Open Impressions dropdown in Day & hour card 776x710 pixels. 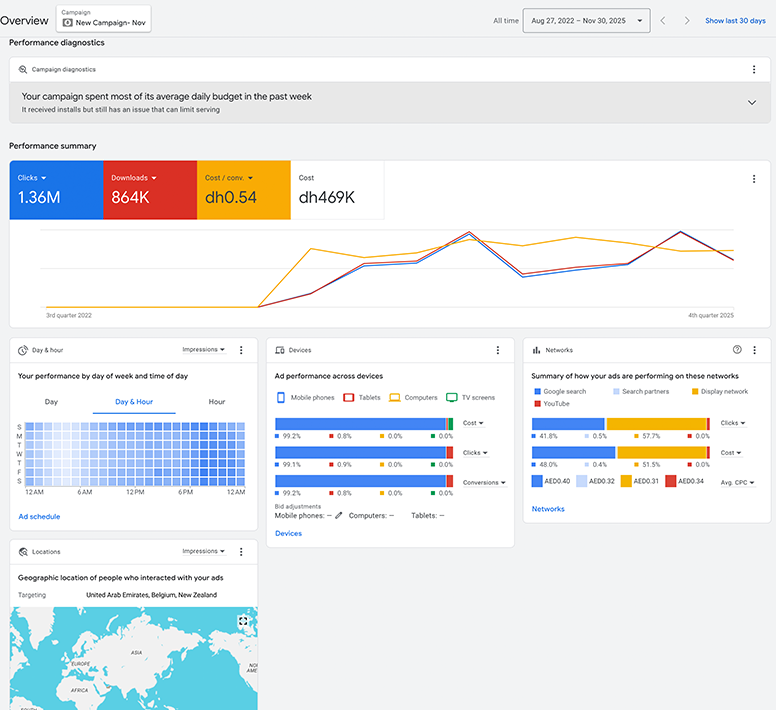[203, 350]
